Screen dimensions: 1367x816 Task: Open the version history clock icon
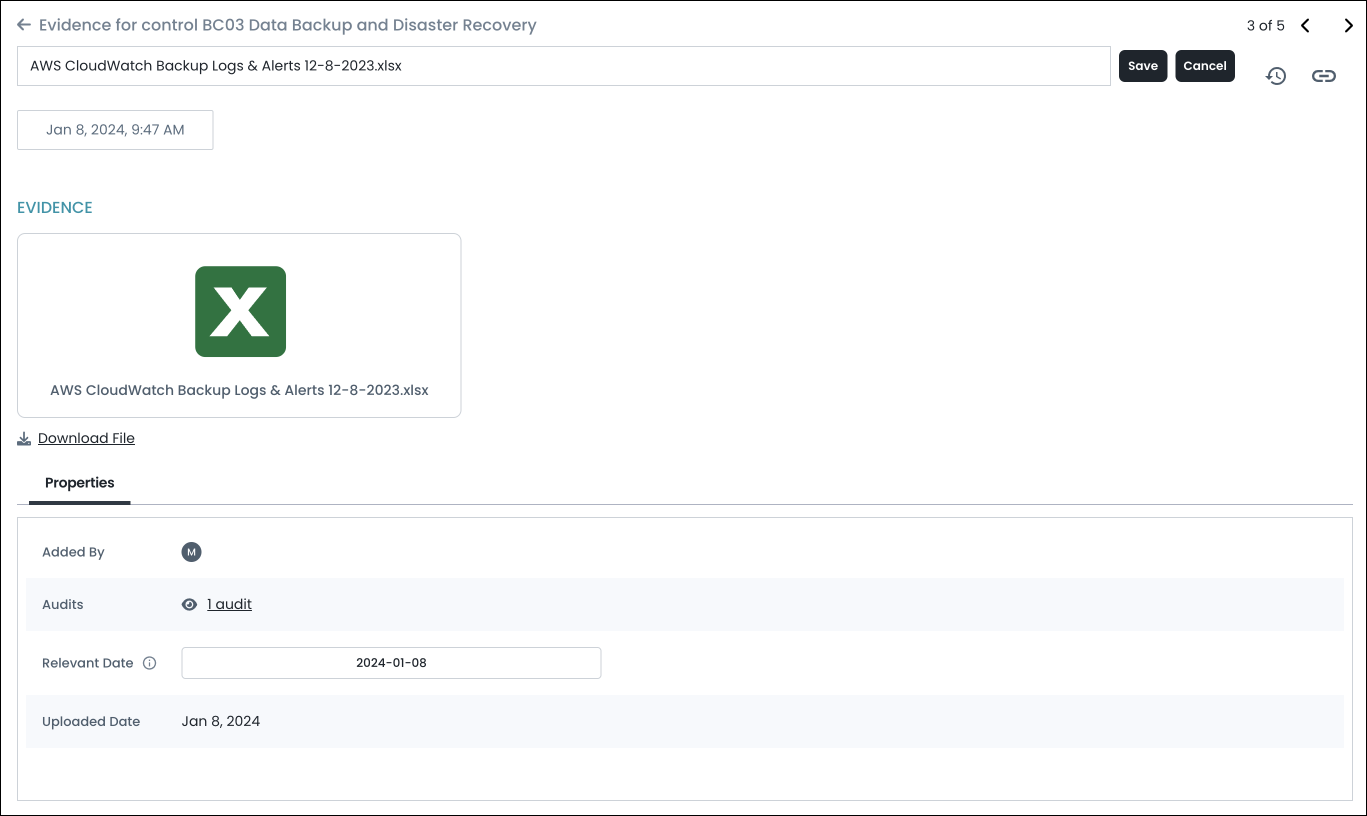(x=1275, y=76)
